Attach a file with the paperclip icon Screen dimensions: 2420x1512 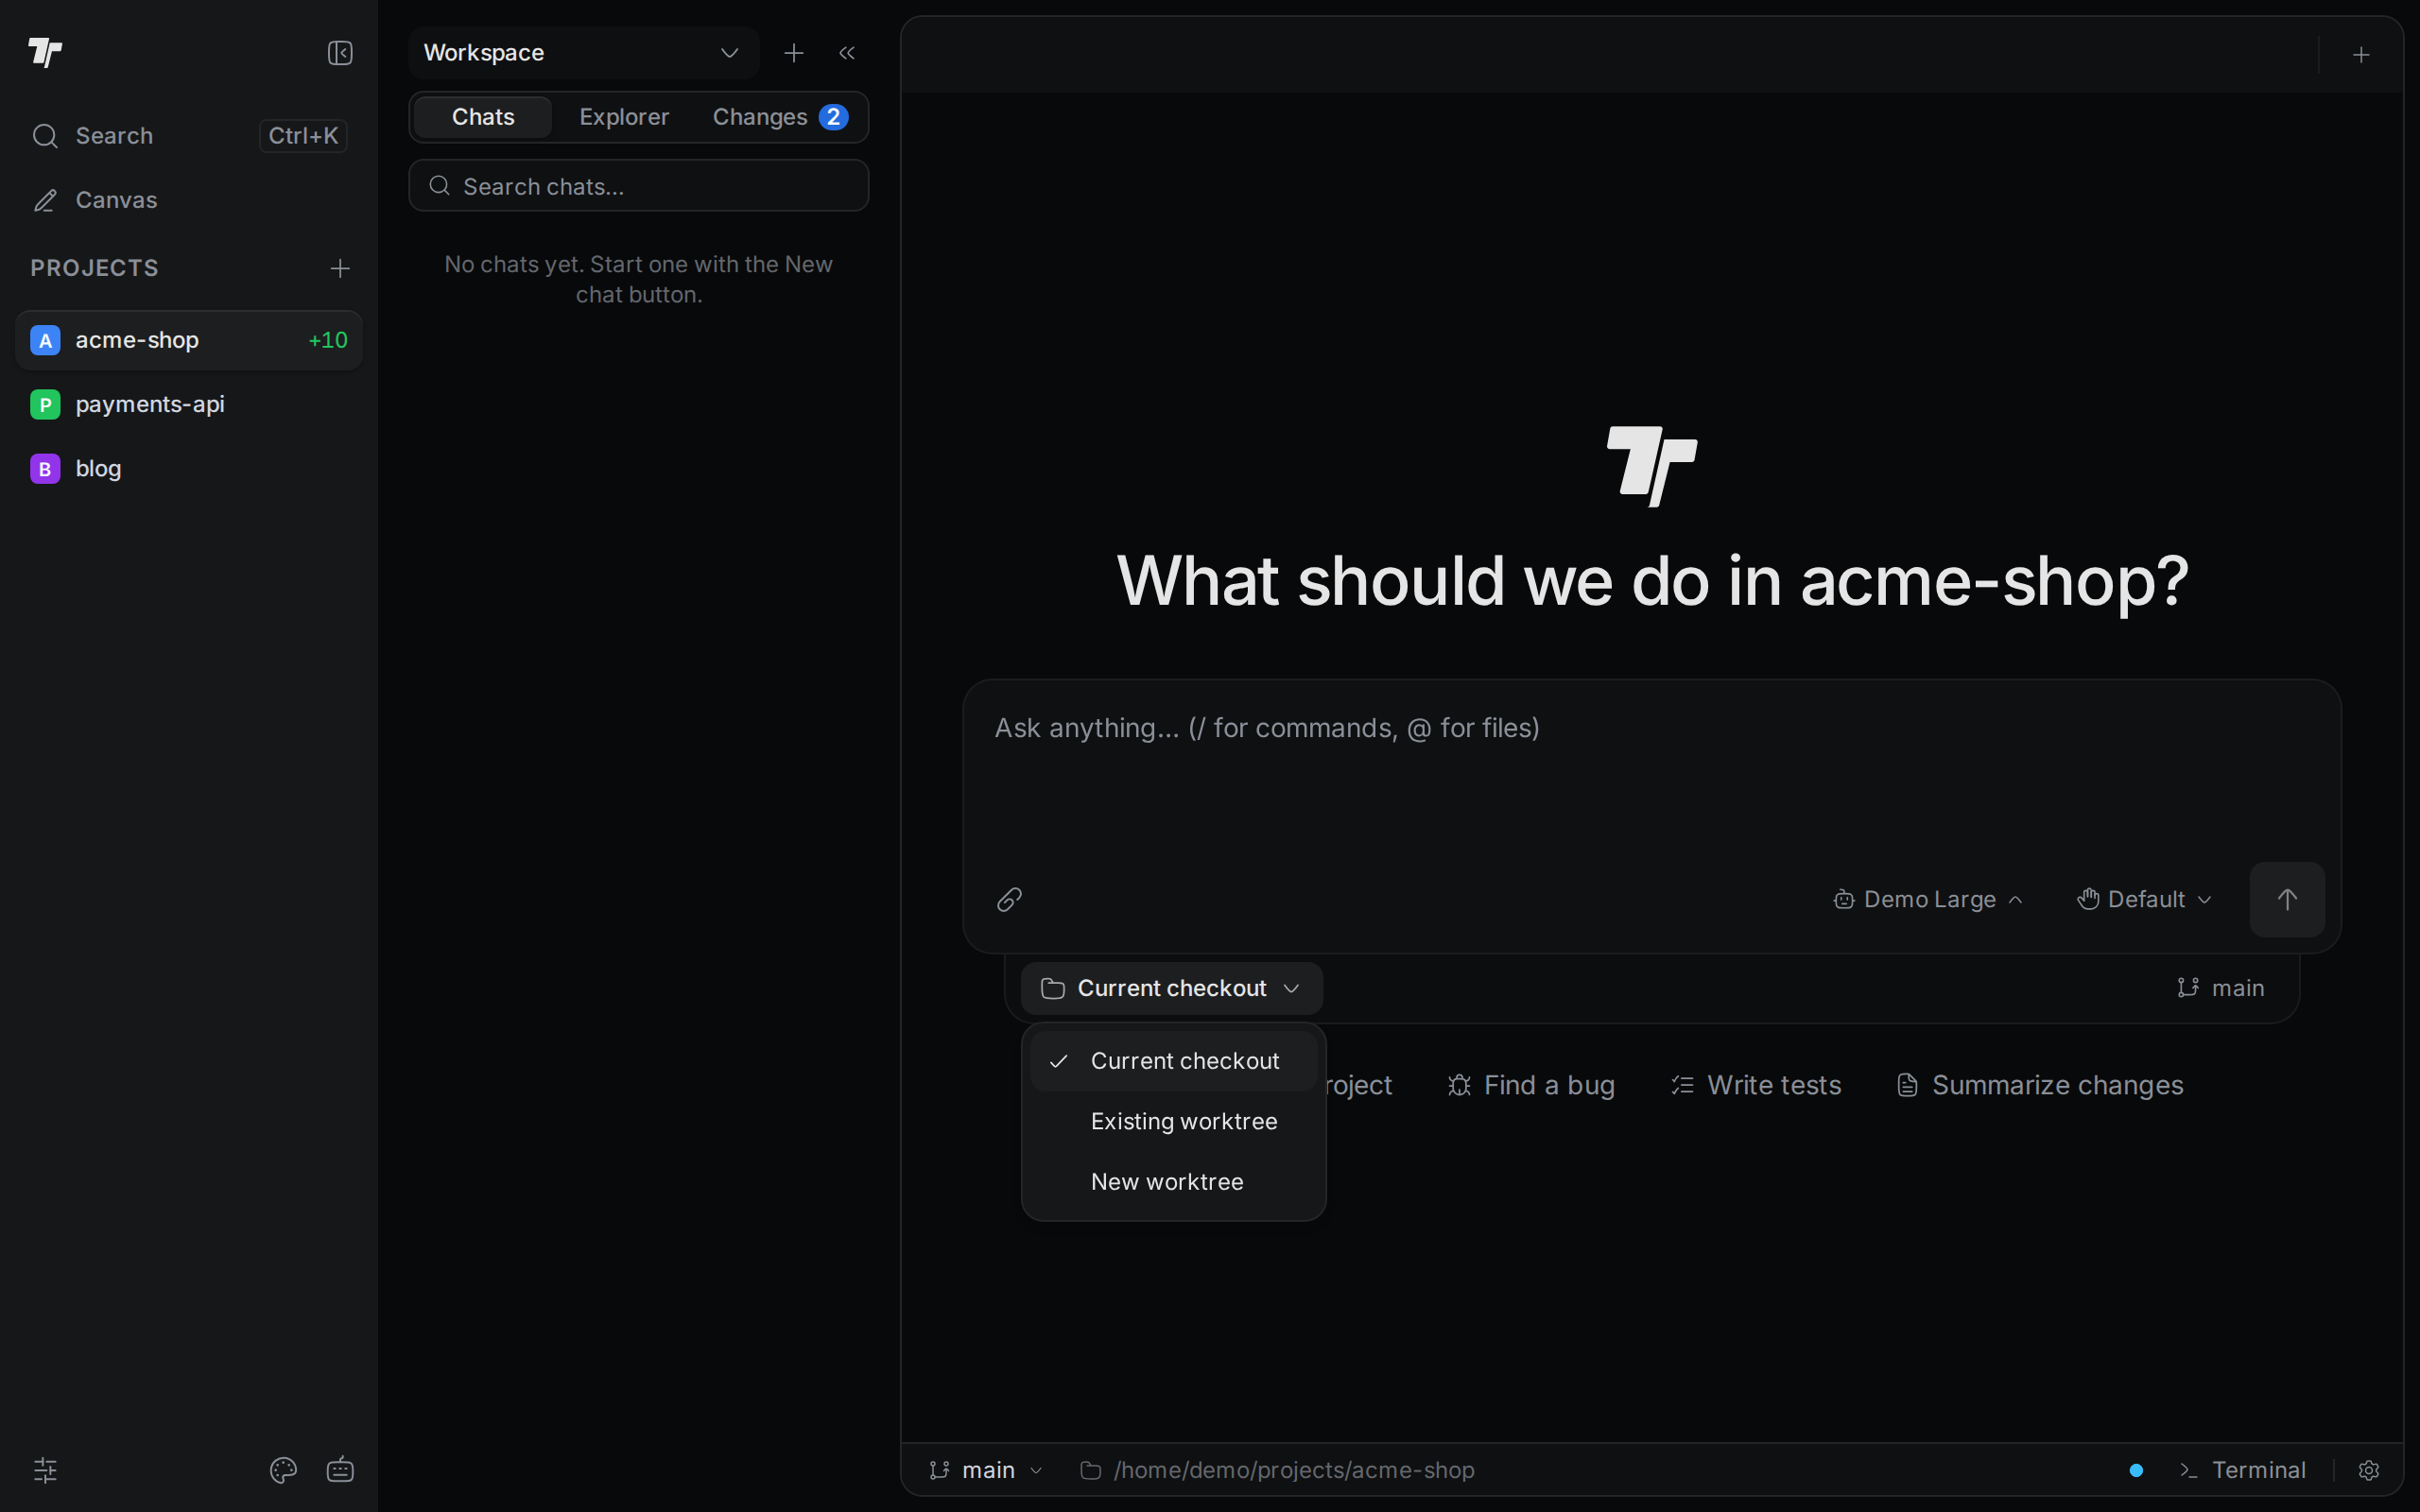click(1009, 899)
